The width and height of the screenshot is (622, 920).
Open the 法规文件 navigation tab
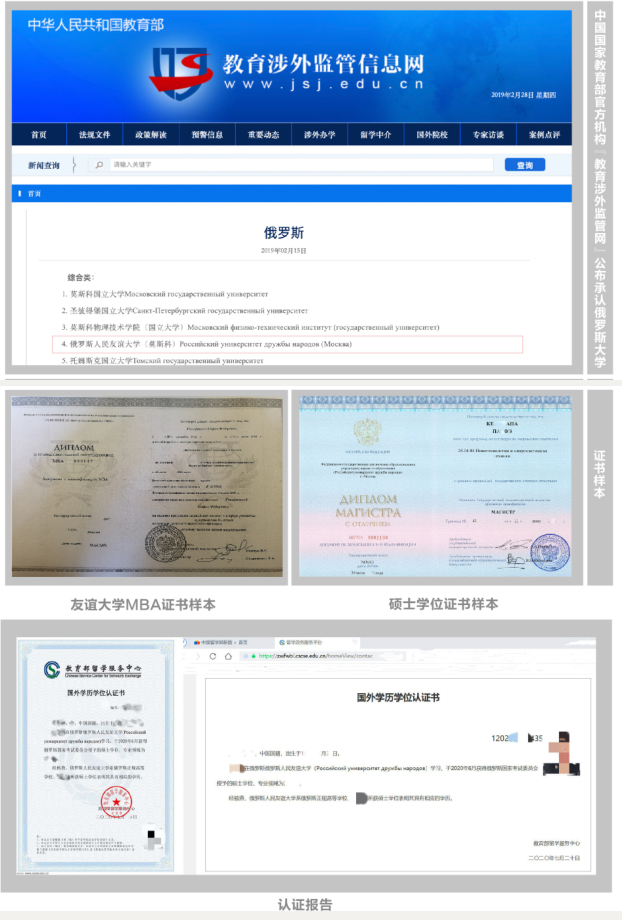(x=94, y=134)
